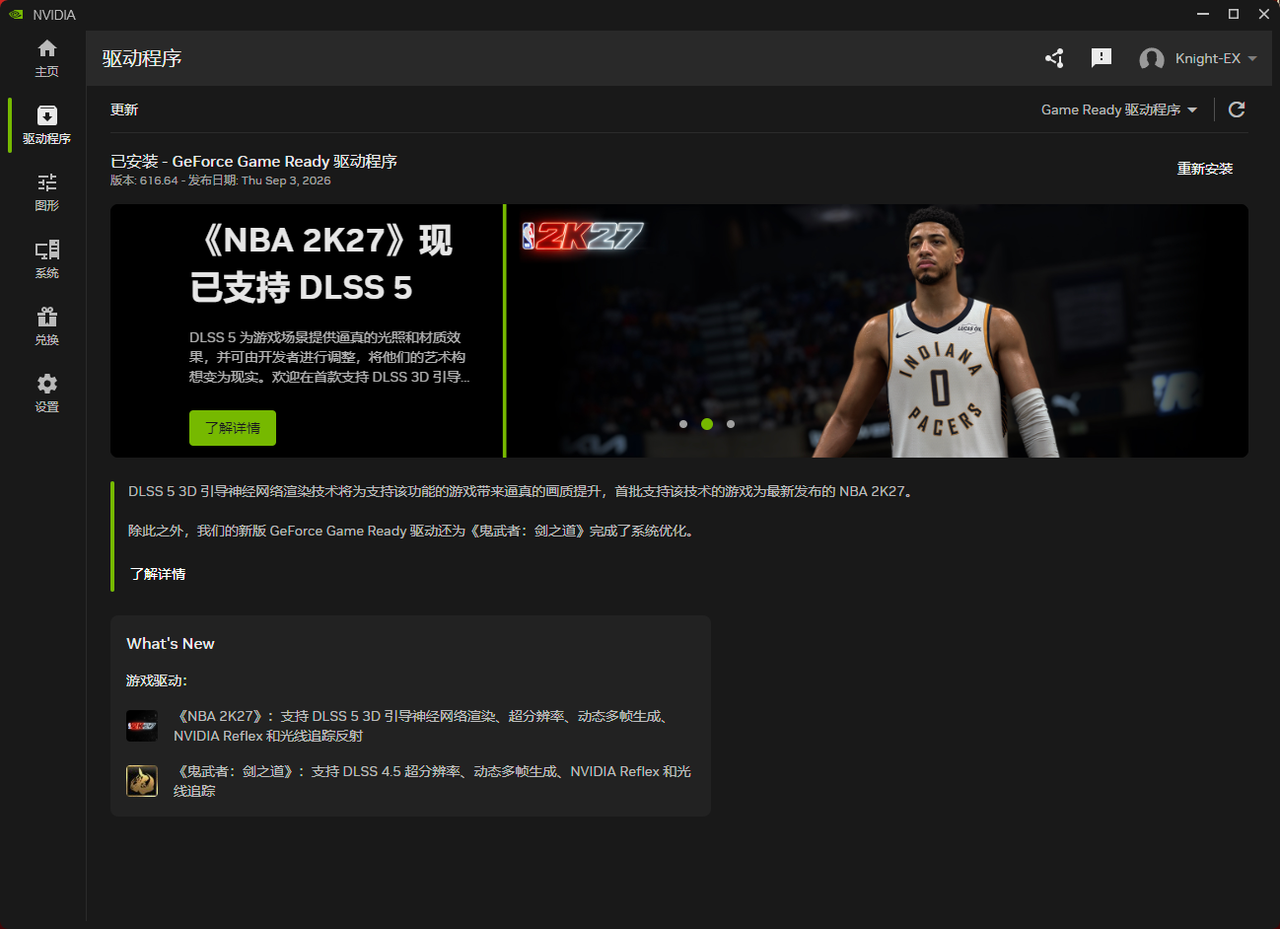The image size is (1280, 929).
Task: Click the NBA 2K27 player banner image
Action: click(878, 331)
